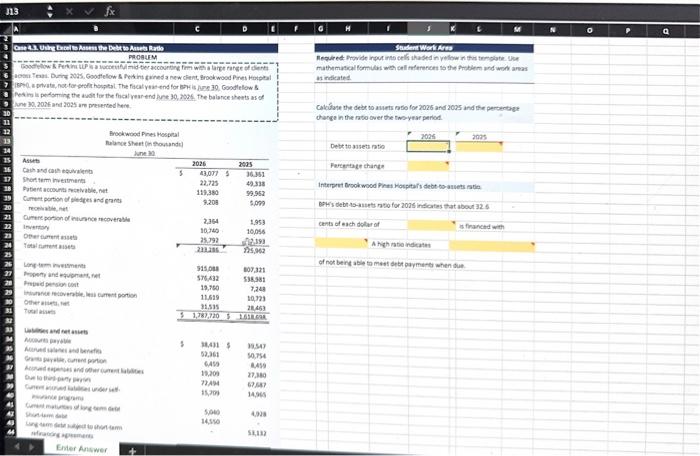Click the 'Due to third-party payors' label
Screen dimensions: 700x456
(58, 379)
